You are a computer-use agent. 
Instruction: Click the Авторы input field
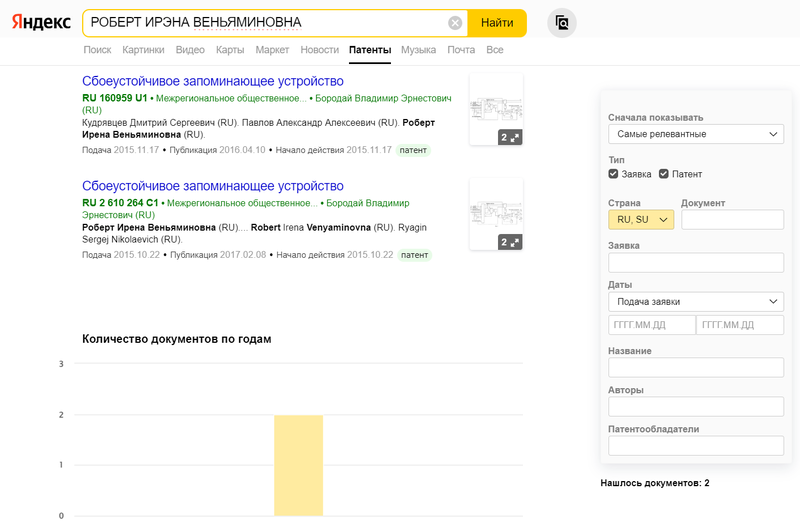click(x=695, y=407)
